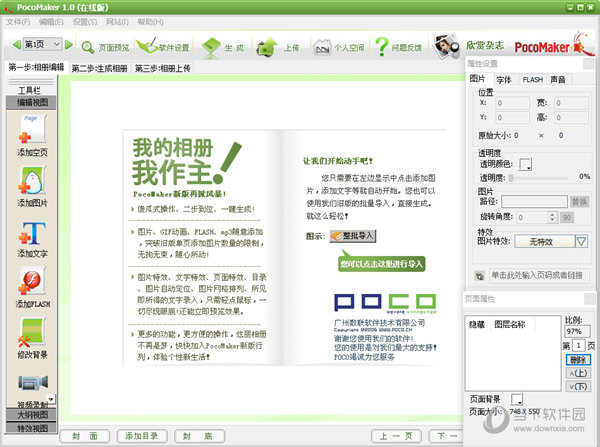
Task: Open the 透明颜色 transparent color swatch
Action: click(525, 164)
